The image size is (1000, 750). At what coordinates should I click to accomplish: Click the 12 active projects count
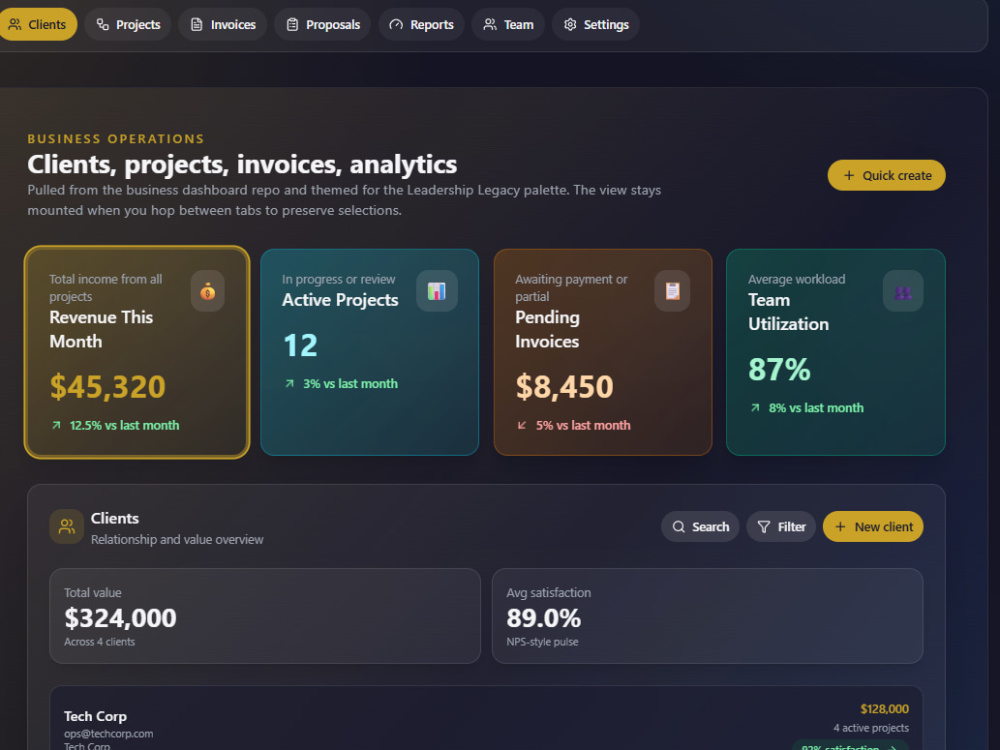[300, 345]
